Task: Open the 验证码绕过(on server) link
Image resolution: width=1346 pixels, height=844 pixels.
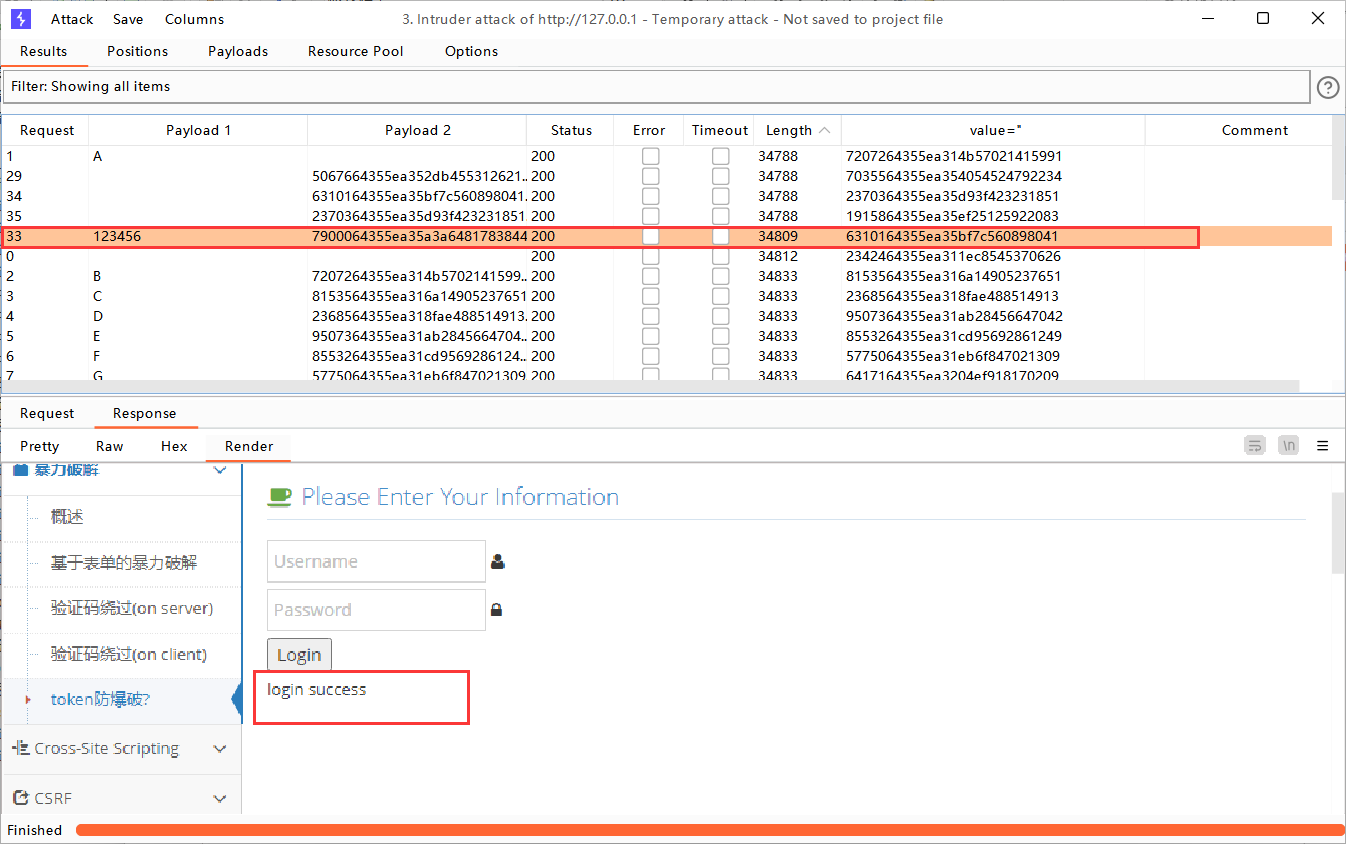Action: 132,608
